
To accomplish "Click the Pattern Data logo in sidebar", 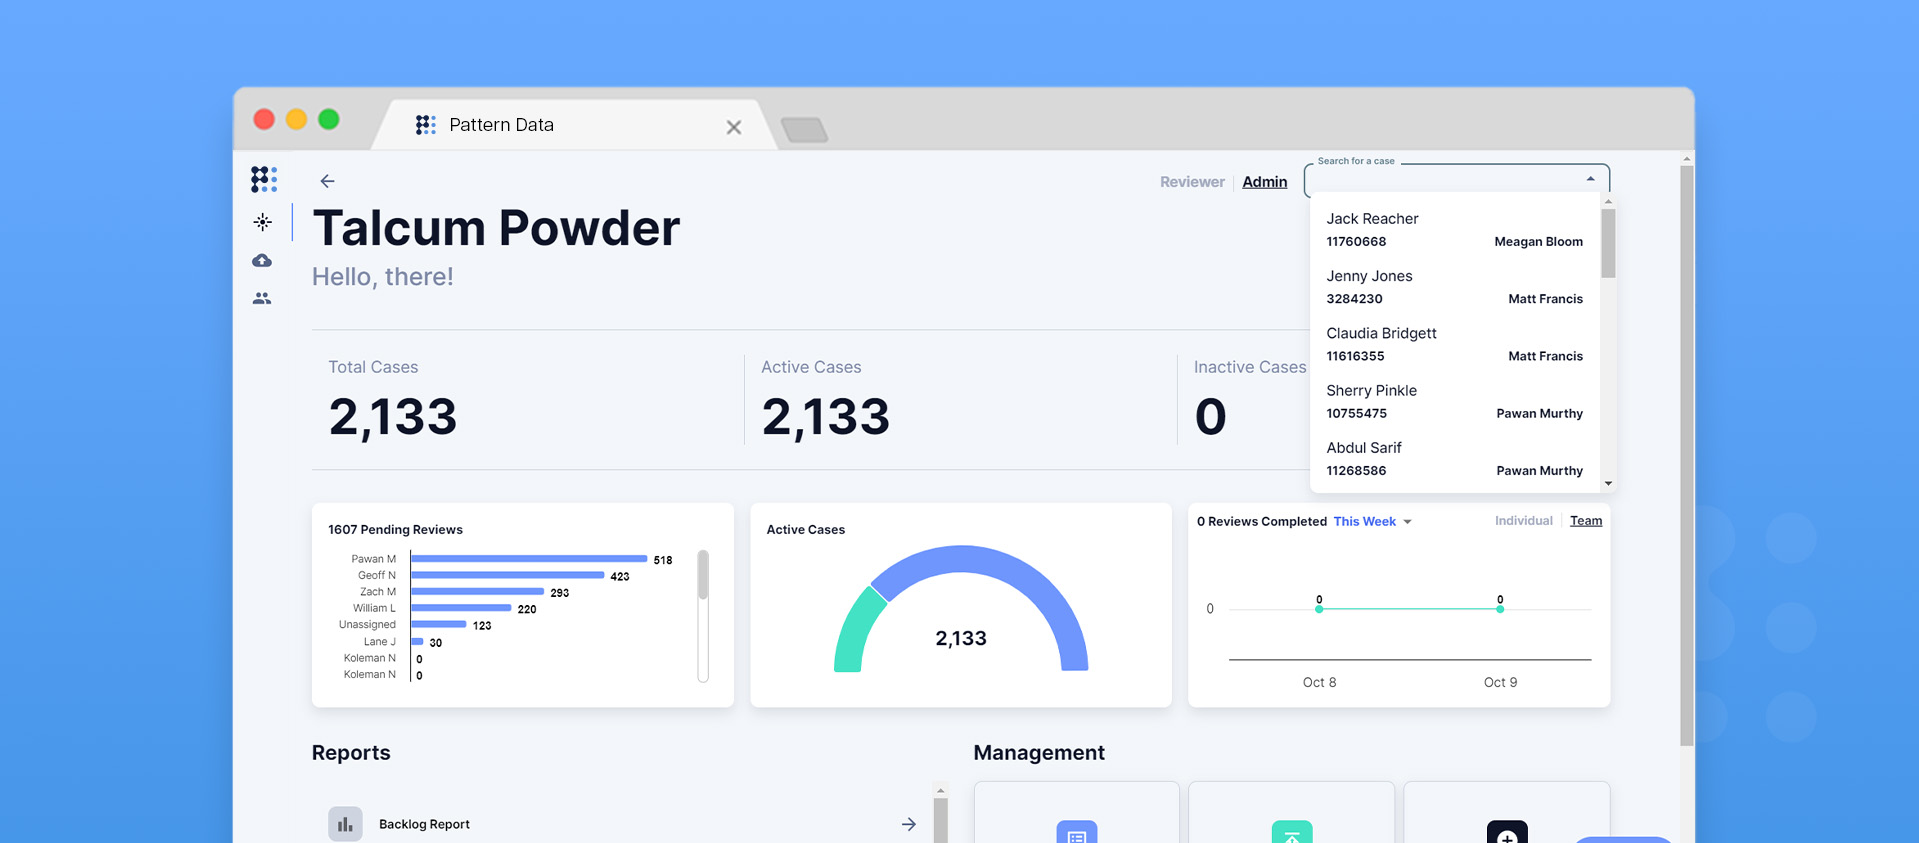I will click(x=264, y=179).
